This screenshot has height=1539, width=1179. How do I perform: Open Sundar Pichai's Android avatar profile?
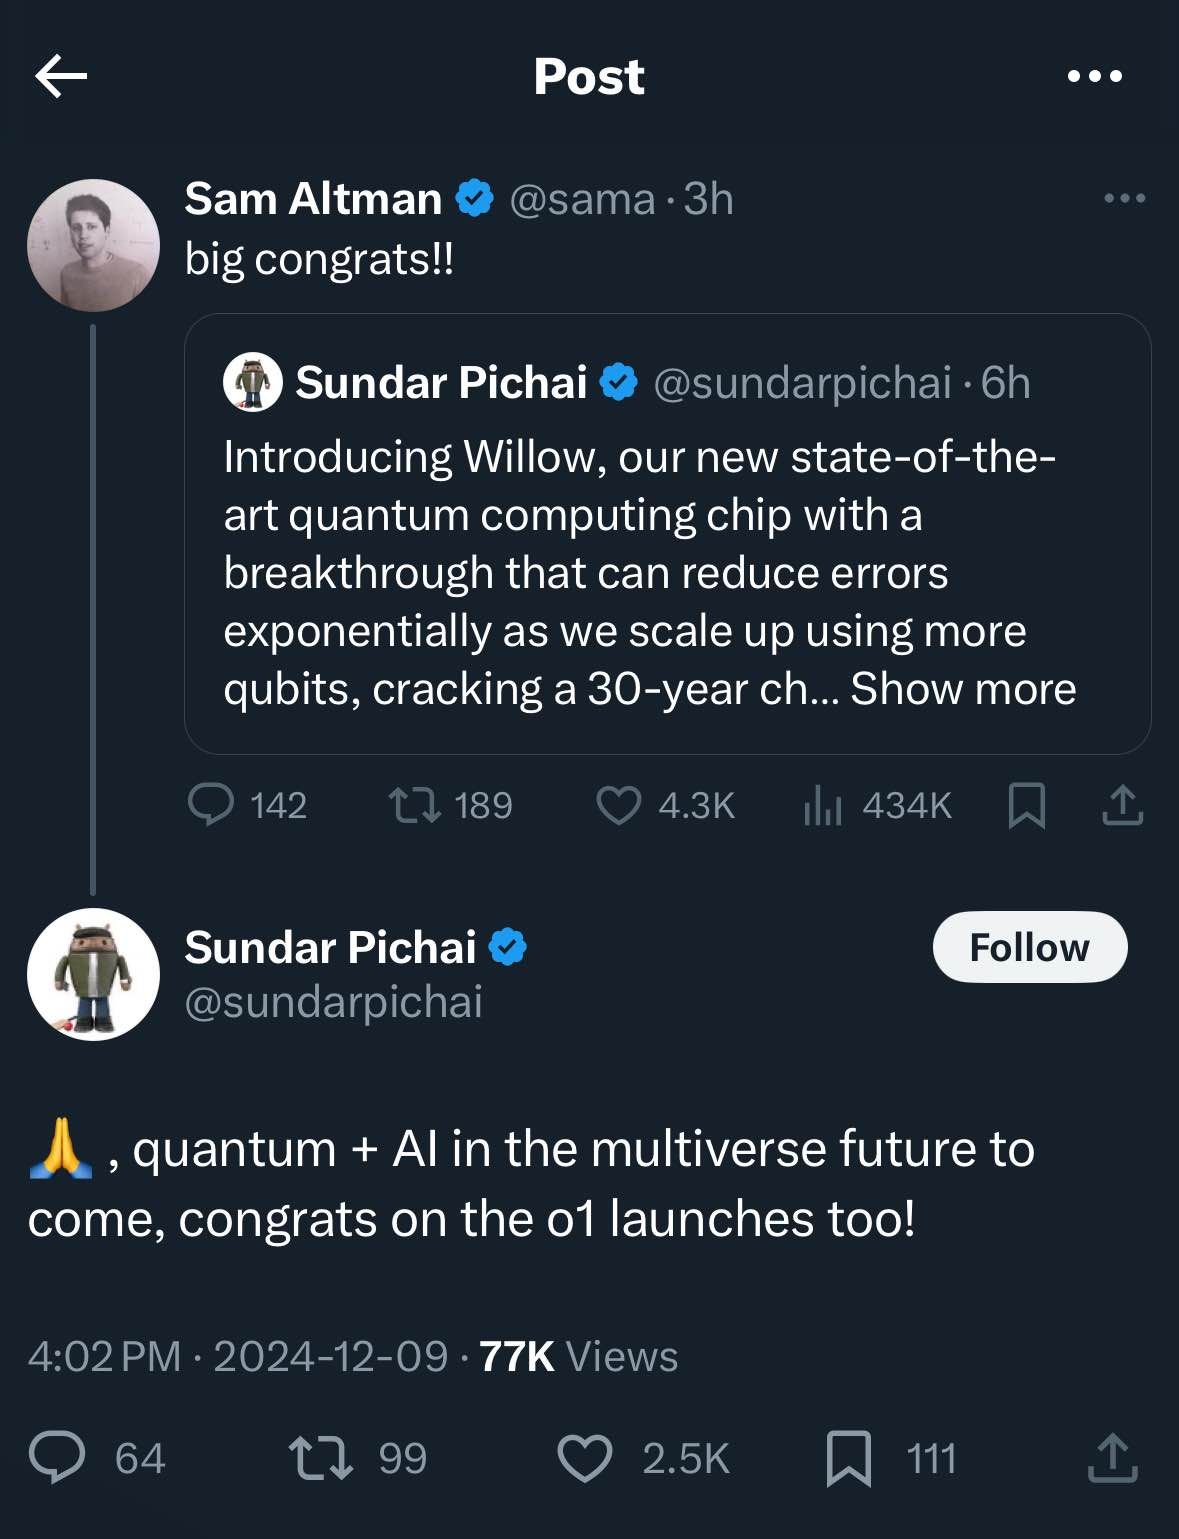pos(93,974)
